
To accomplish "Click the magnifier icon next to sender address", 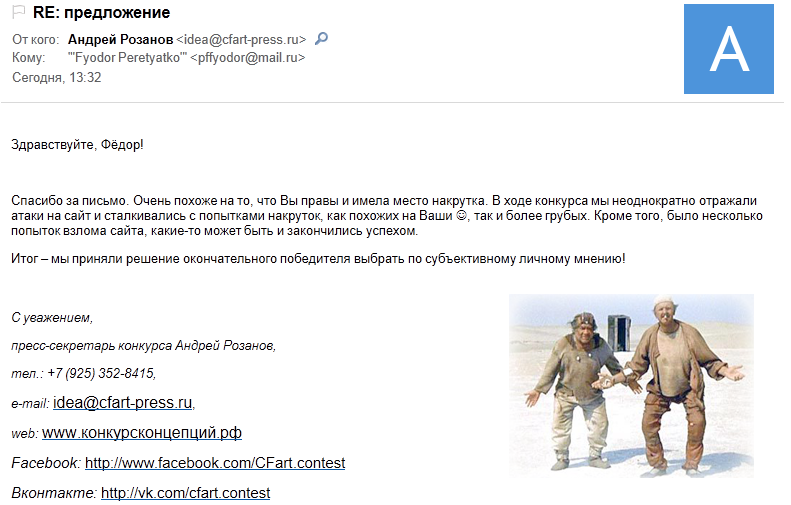I will point(321,38).
